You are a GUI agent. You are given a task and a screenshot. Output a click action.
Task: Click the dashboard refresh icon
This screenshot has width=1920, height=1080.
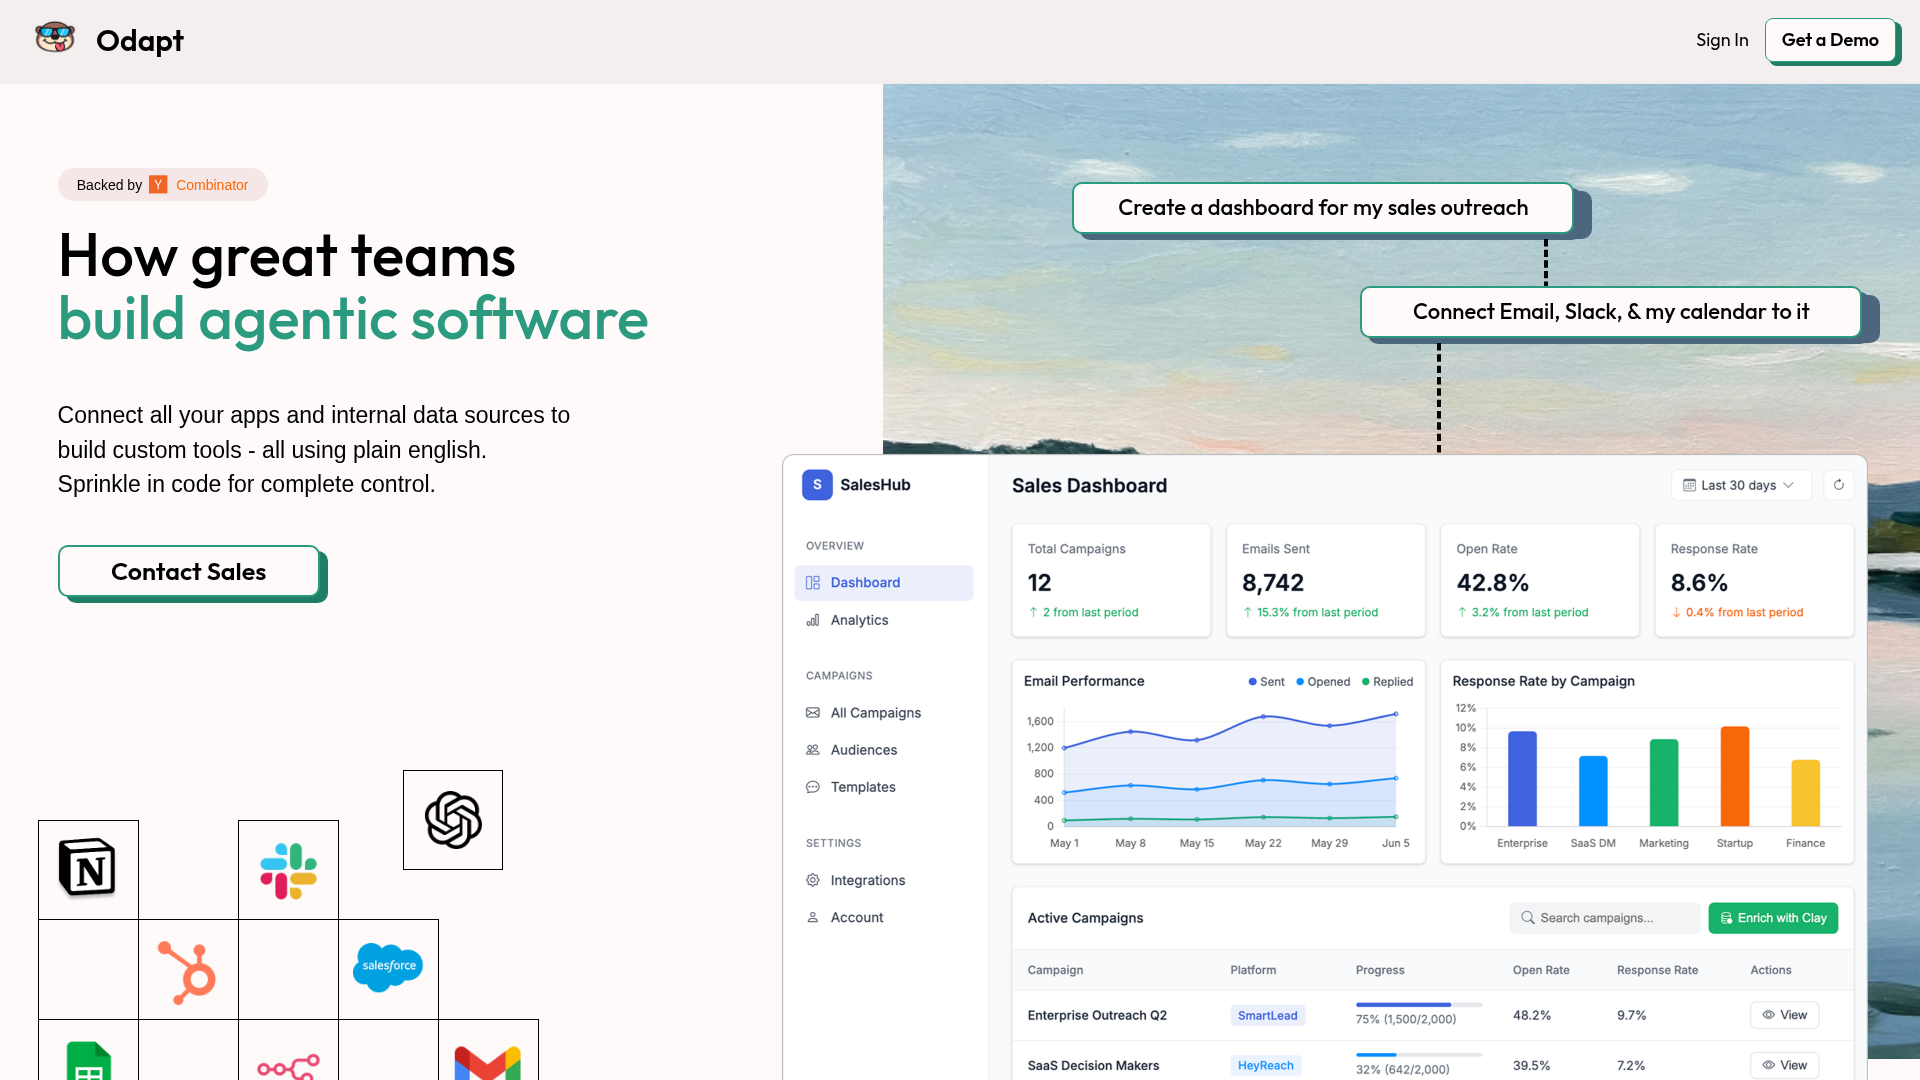coord(1838,485)
